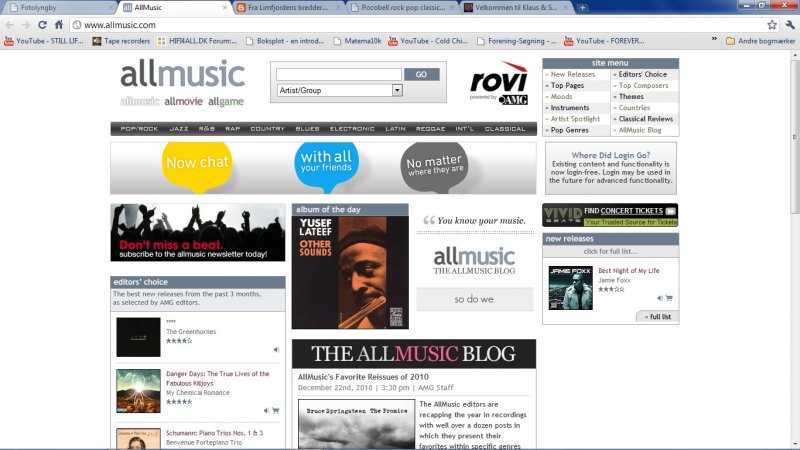
Task: Open YouTube - FOREVER bookmark
Action: pyautogui.click(x=604, y=41)
